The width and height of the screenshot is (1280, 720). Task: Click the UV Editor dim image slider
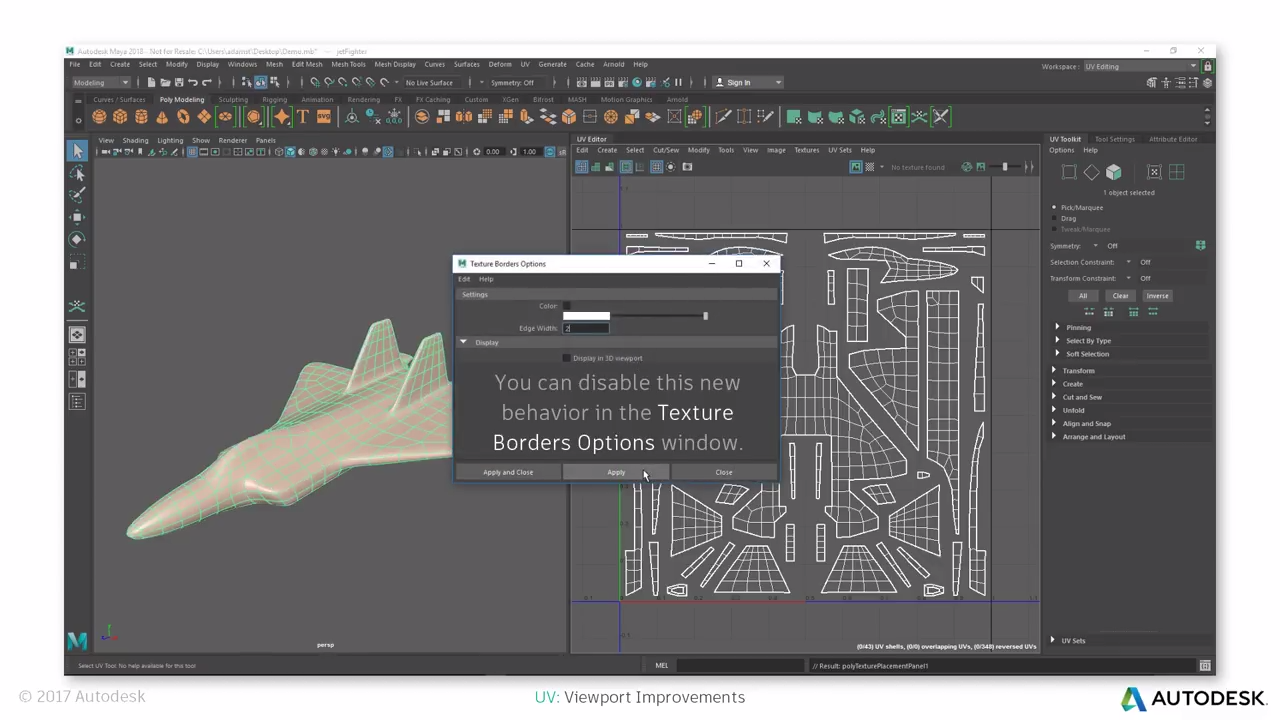pyautogui.click(x=1003, y=167)
